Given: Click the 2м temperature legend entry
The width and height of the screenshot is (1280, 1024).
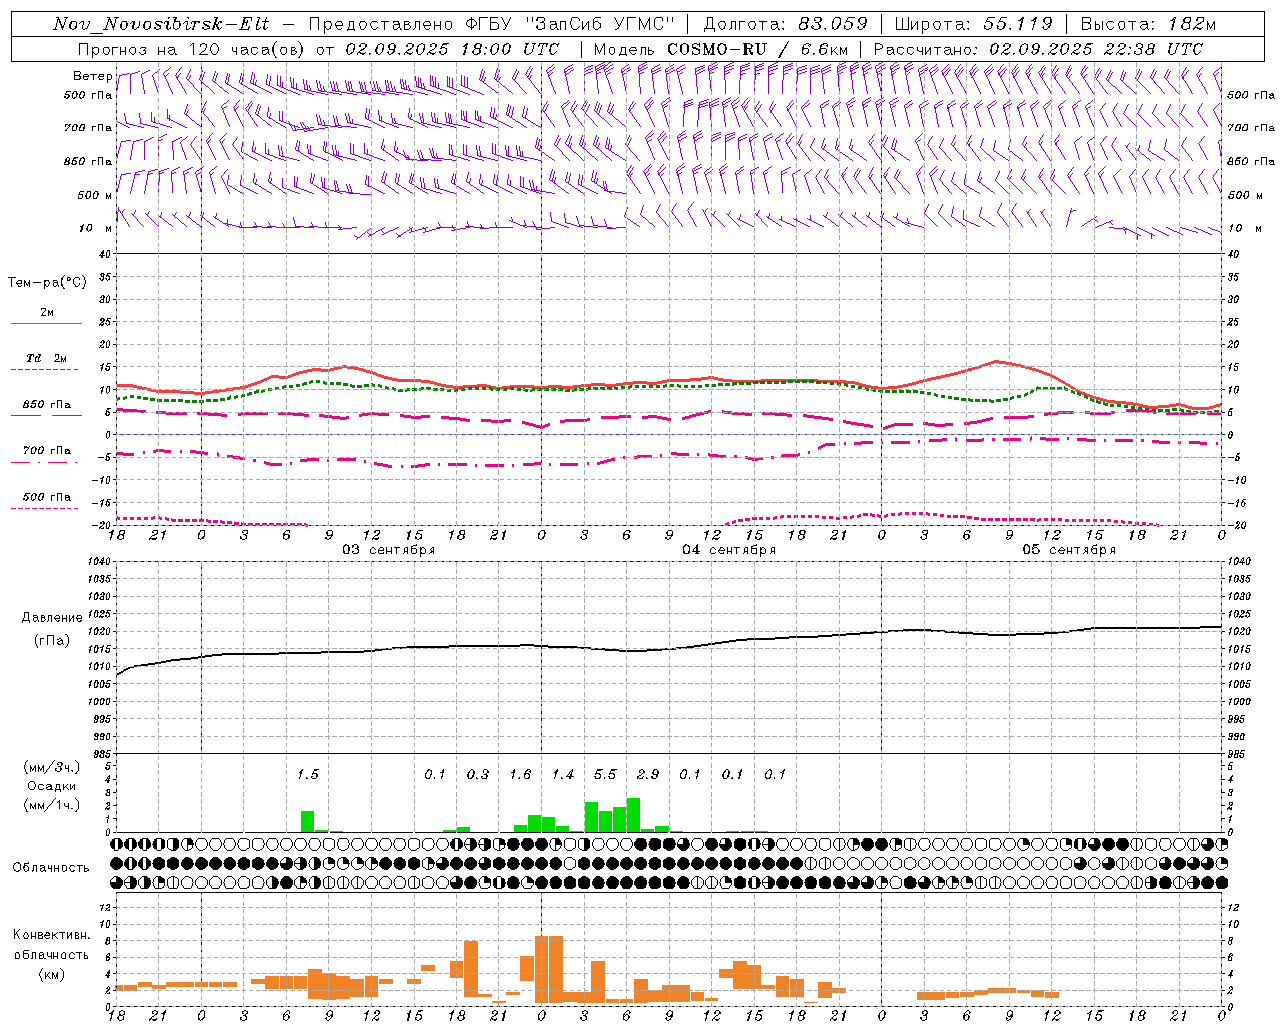Looking at the screenshot, I should [47, 312].
